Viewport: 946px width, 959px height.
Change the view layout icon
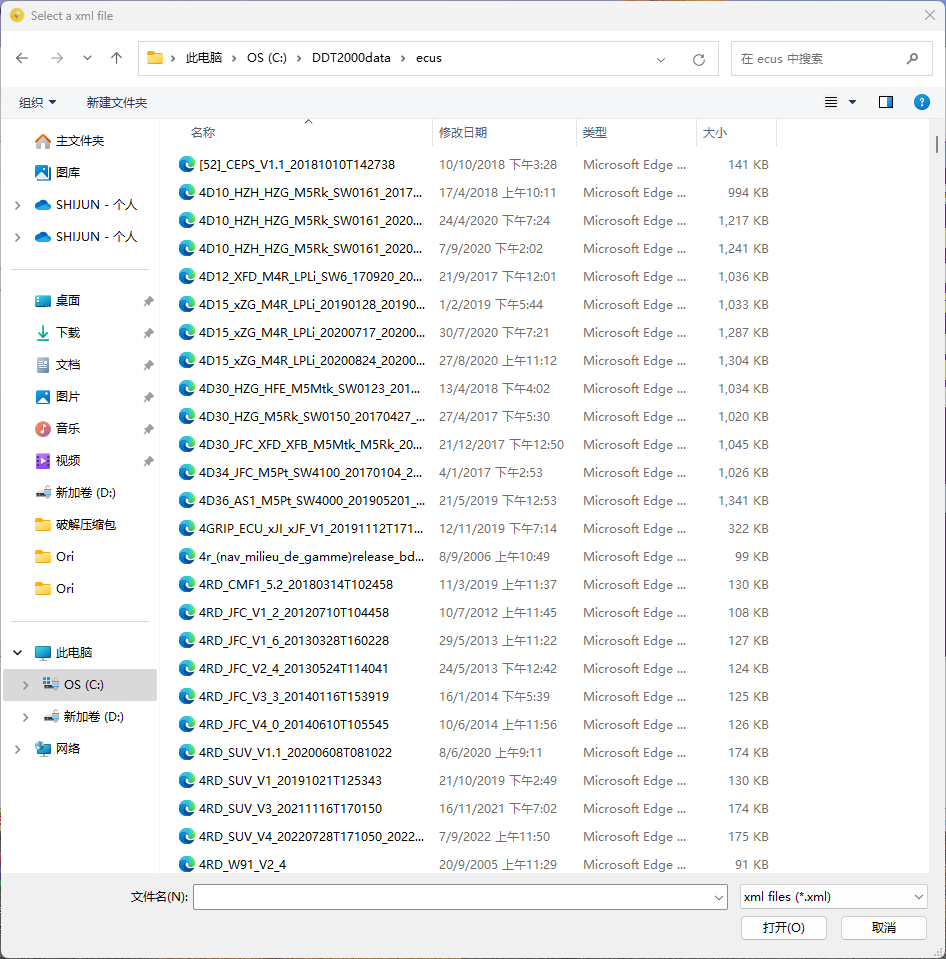830,102
